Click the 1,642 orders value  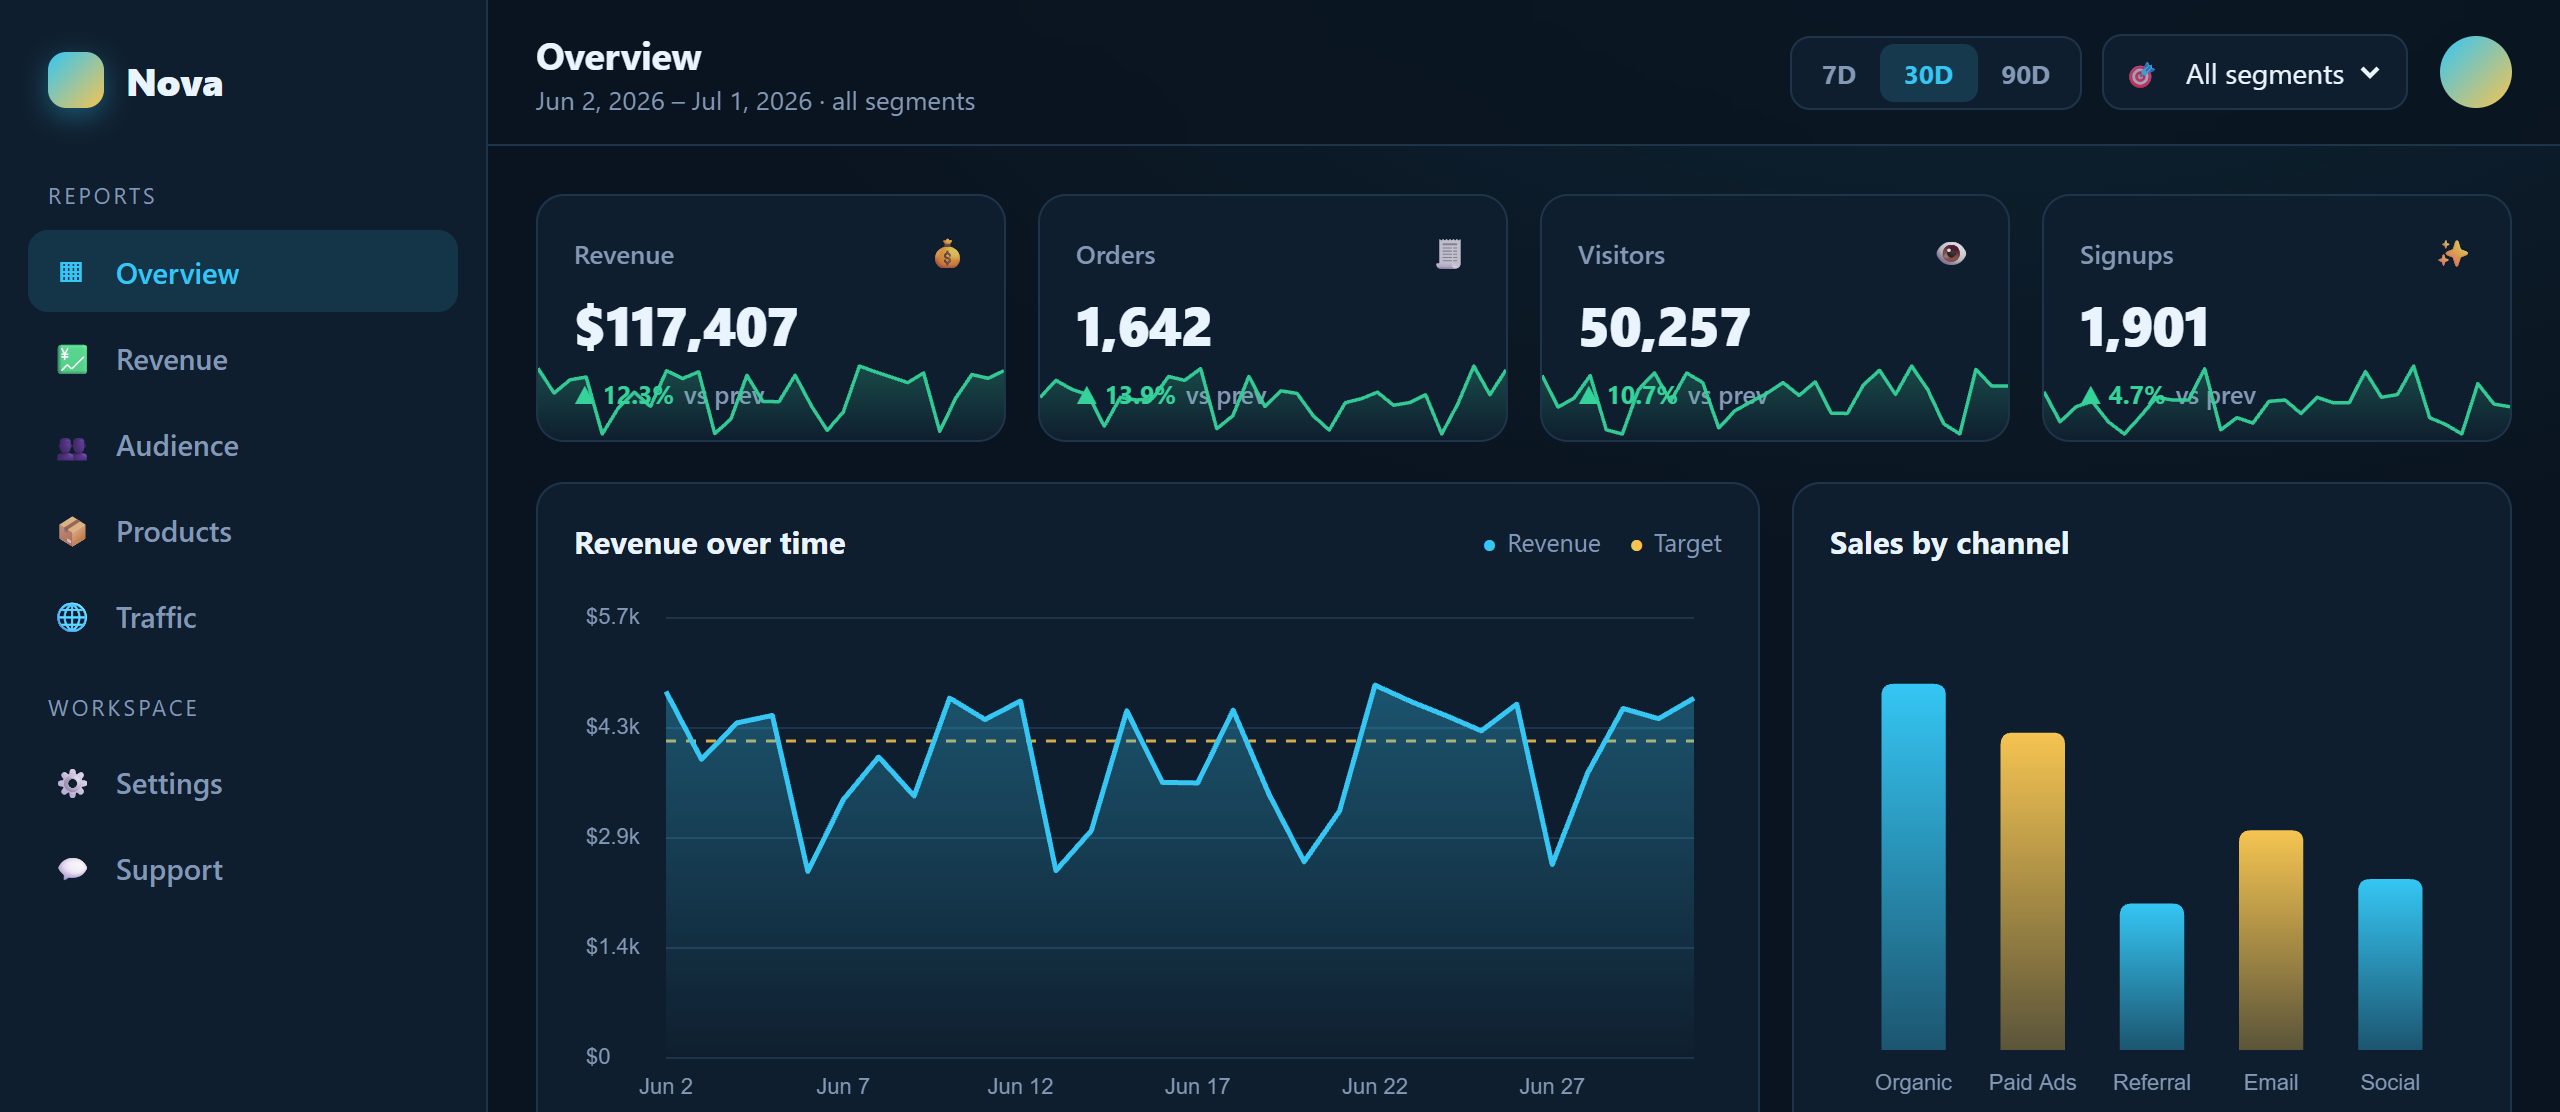point(1143,327)
